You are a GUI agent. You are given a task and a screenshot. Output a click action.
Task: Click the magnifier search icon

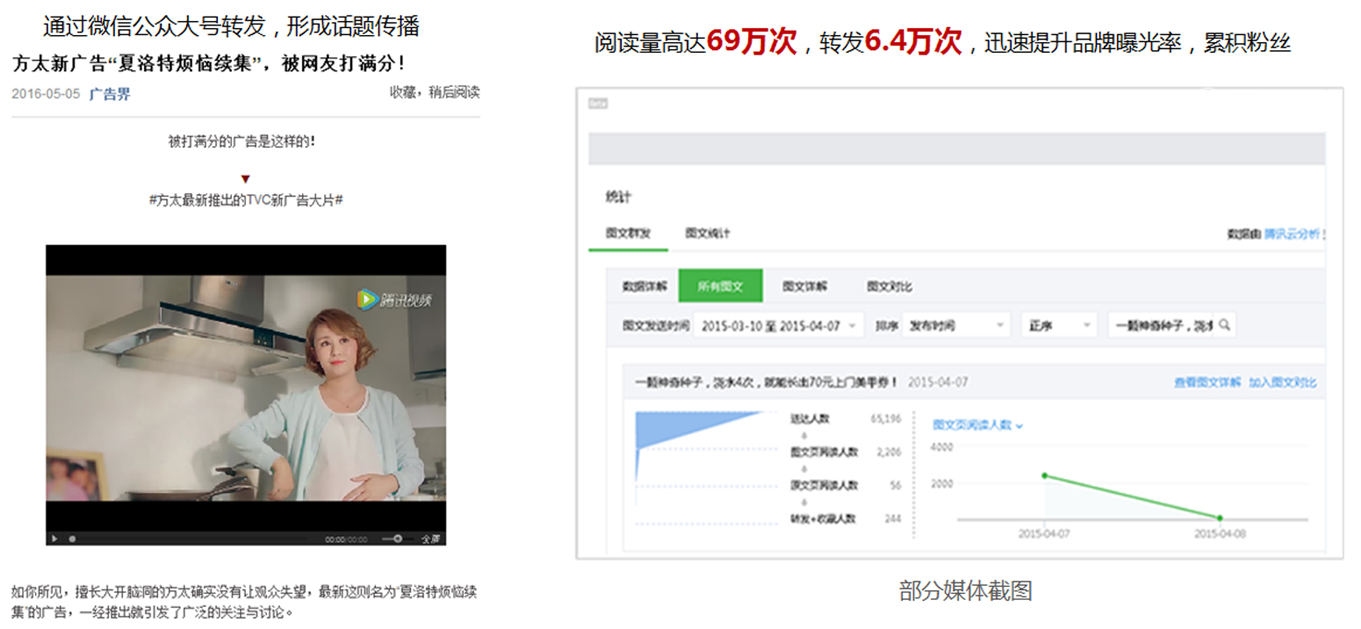1223,326
